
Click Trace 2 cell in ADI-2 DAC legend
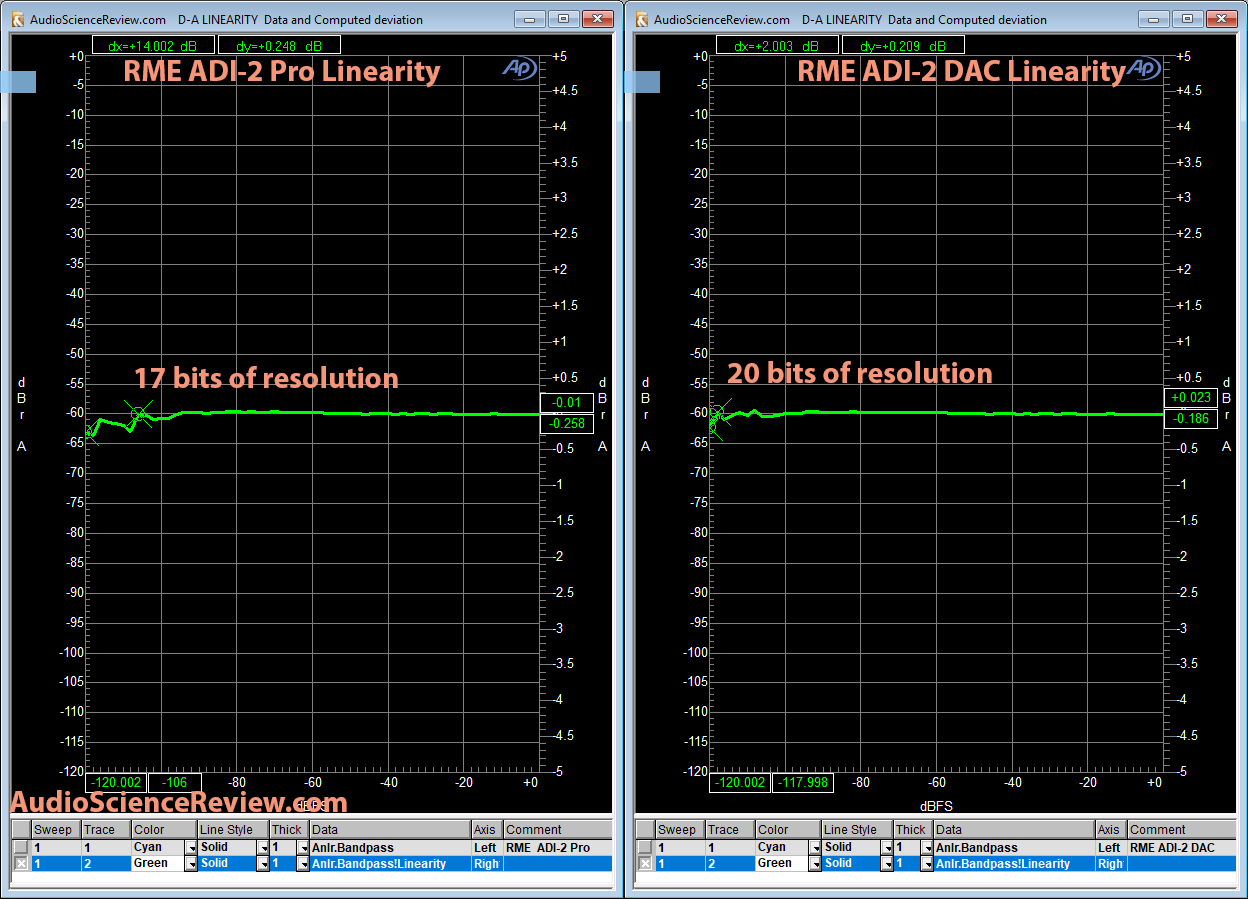click(x=729, y=863)
